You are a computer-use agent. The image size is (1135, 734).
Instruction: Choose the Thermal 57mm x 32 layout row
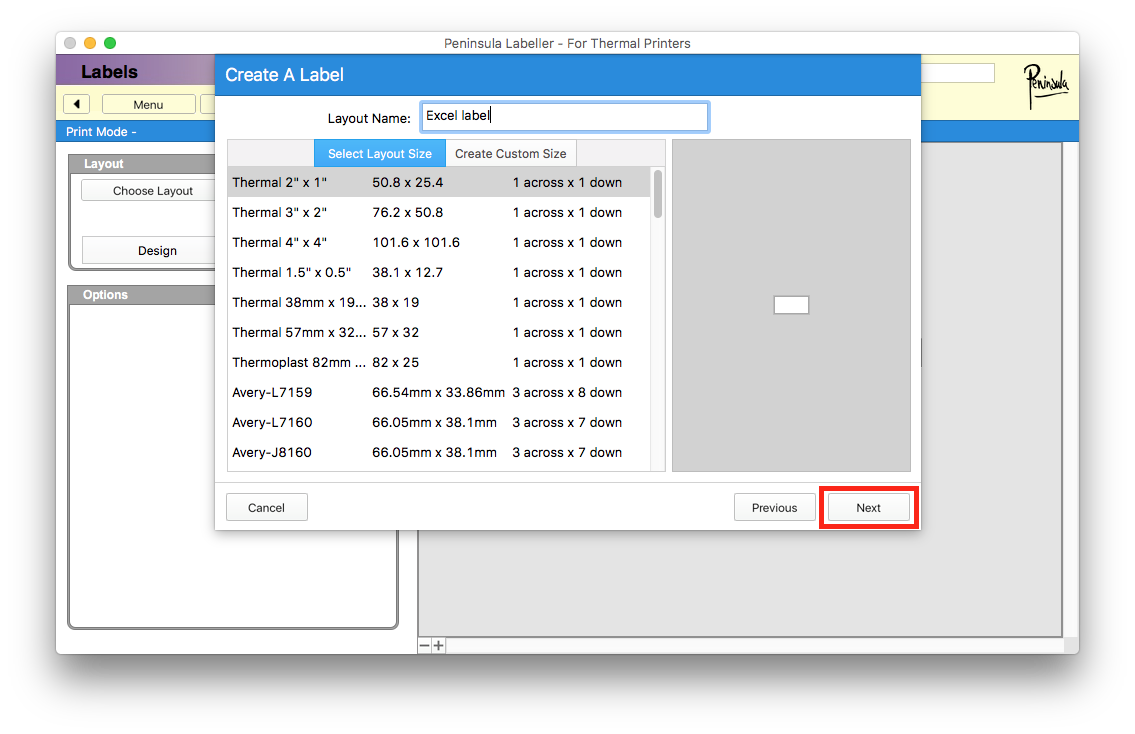[439, 332]
